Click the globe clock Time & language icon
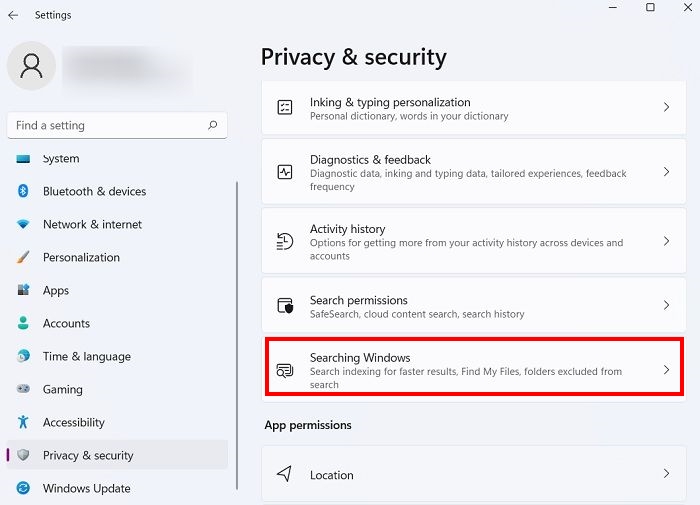 (x=23, y=356)
